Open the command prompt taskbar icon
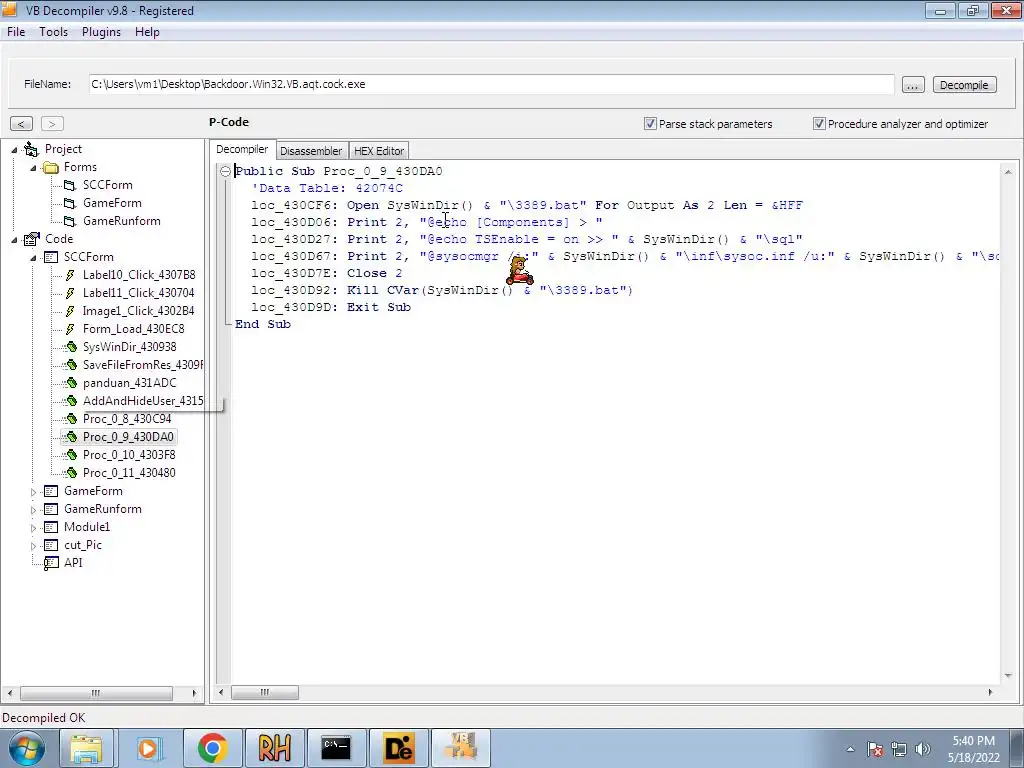The height and width of the screenshot is (768, 1024). pos(336,748)
